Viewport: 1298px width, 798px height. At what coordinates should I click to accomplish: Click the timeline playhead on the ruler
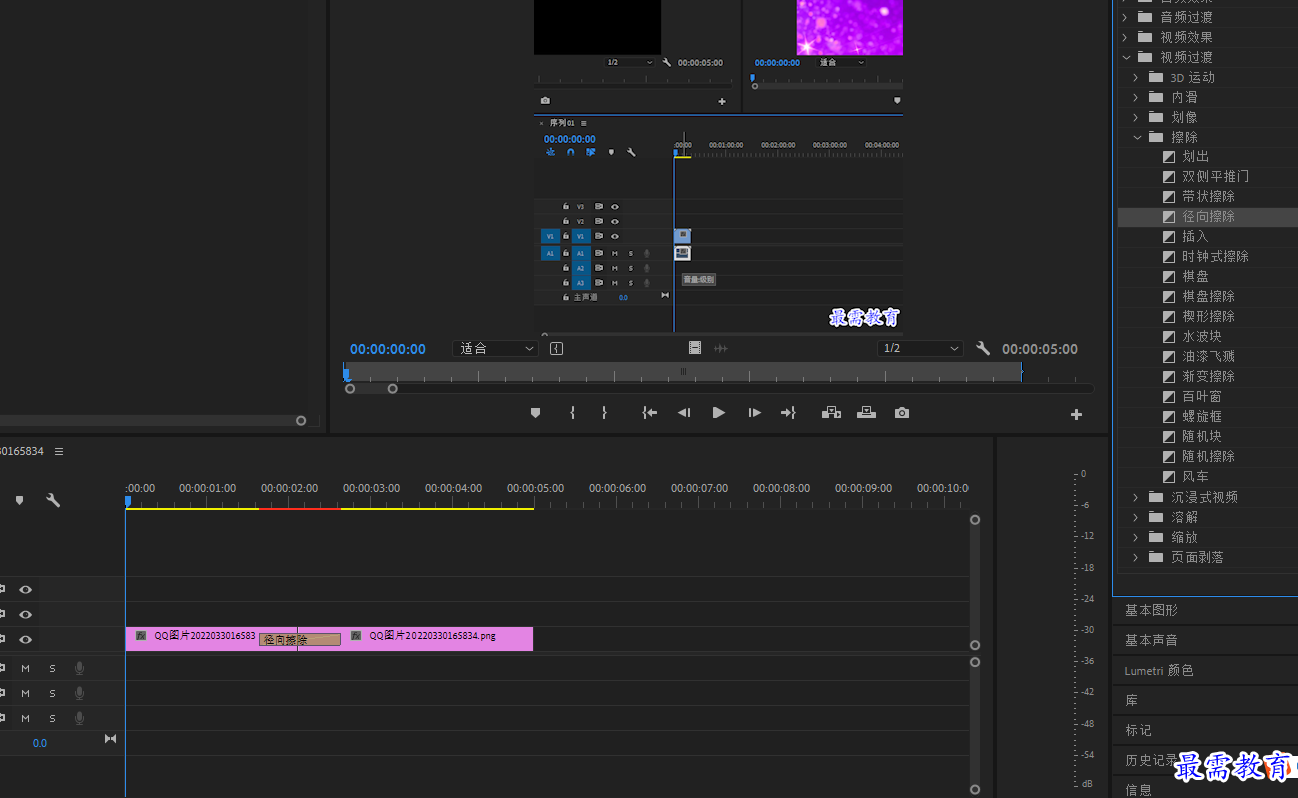pyautogui.click(x=128, y=501)
